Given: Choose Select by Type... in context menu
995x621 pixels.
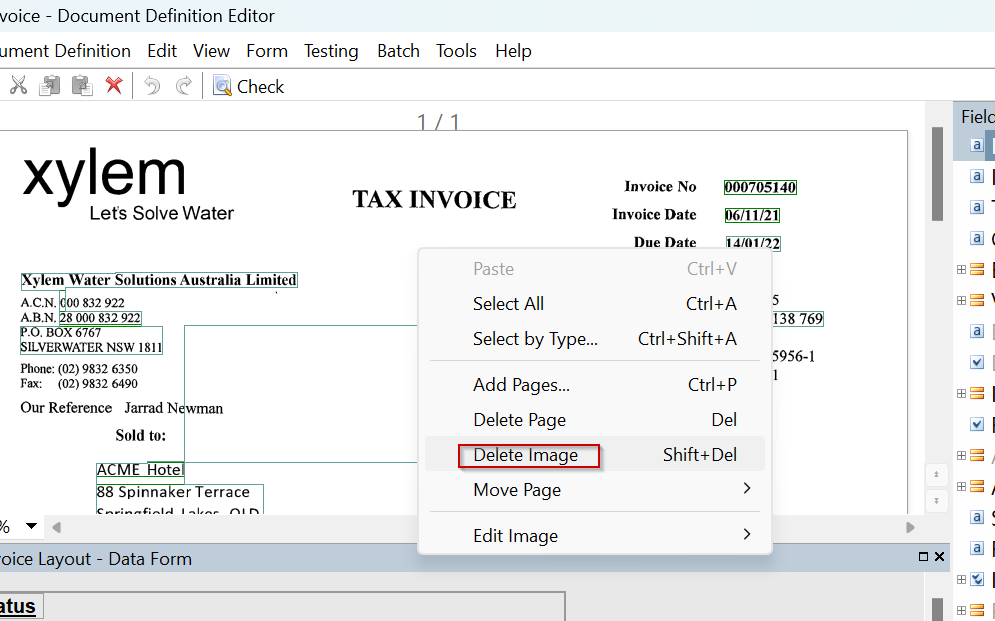Looking at the screenshot, I should 595,339.
